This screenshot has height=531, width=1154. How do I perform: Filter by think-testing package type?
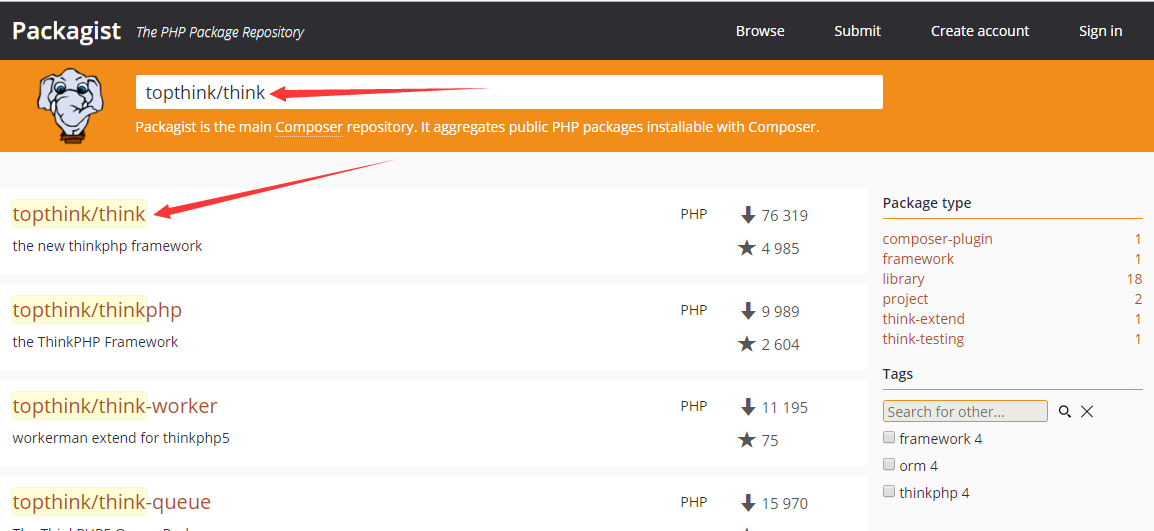point(923,339)
